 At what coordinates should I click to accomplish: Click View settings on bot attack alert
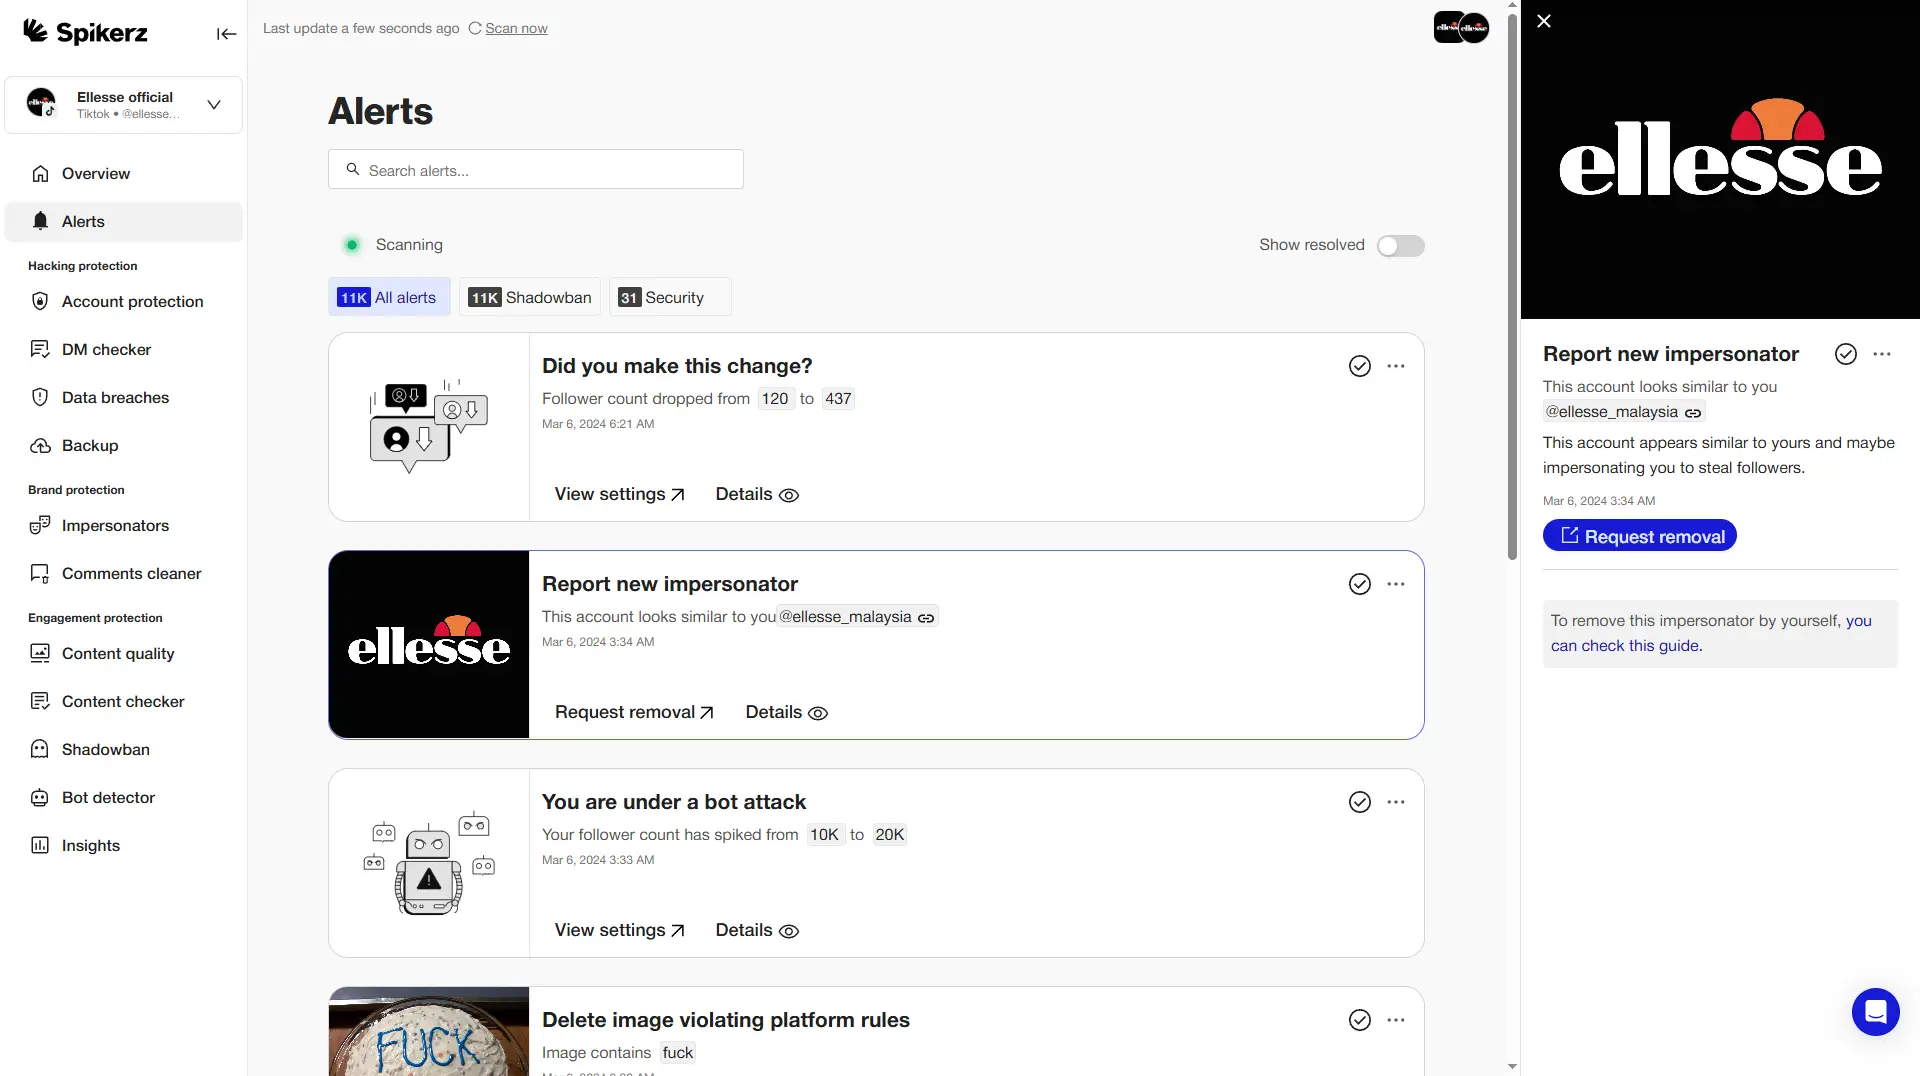coord(620,931)
